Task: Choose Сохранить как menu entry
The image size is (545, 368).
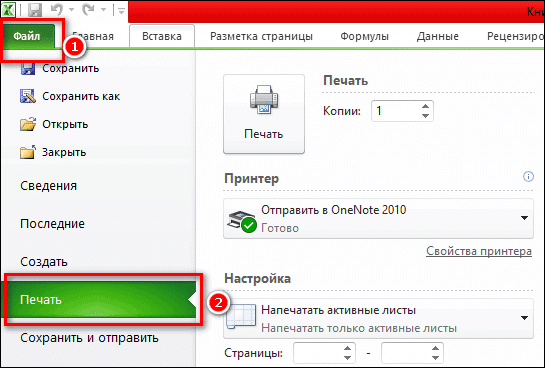Action: click(x=81, y=96)
